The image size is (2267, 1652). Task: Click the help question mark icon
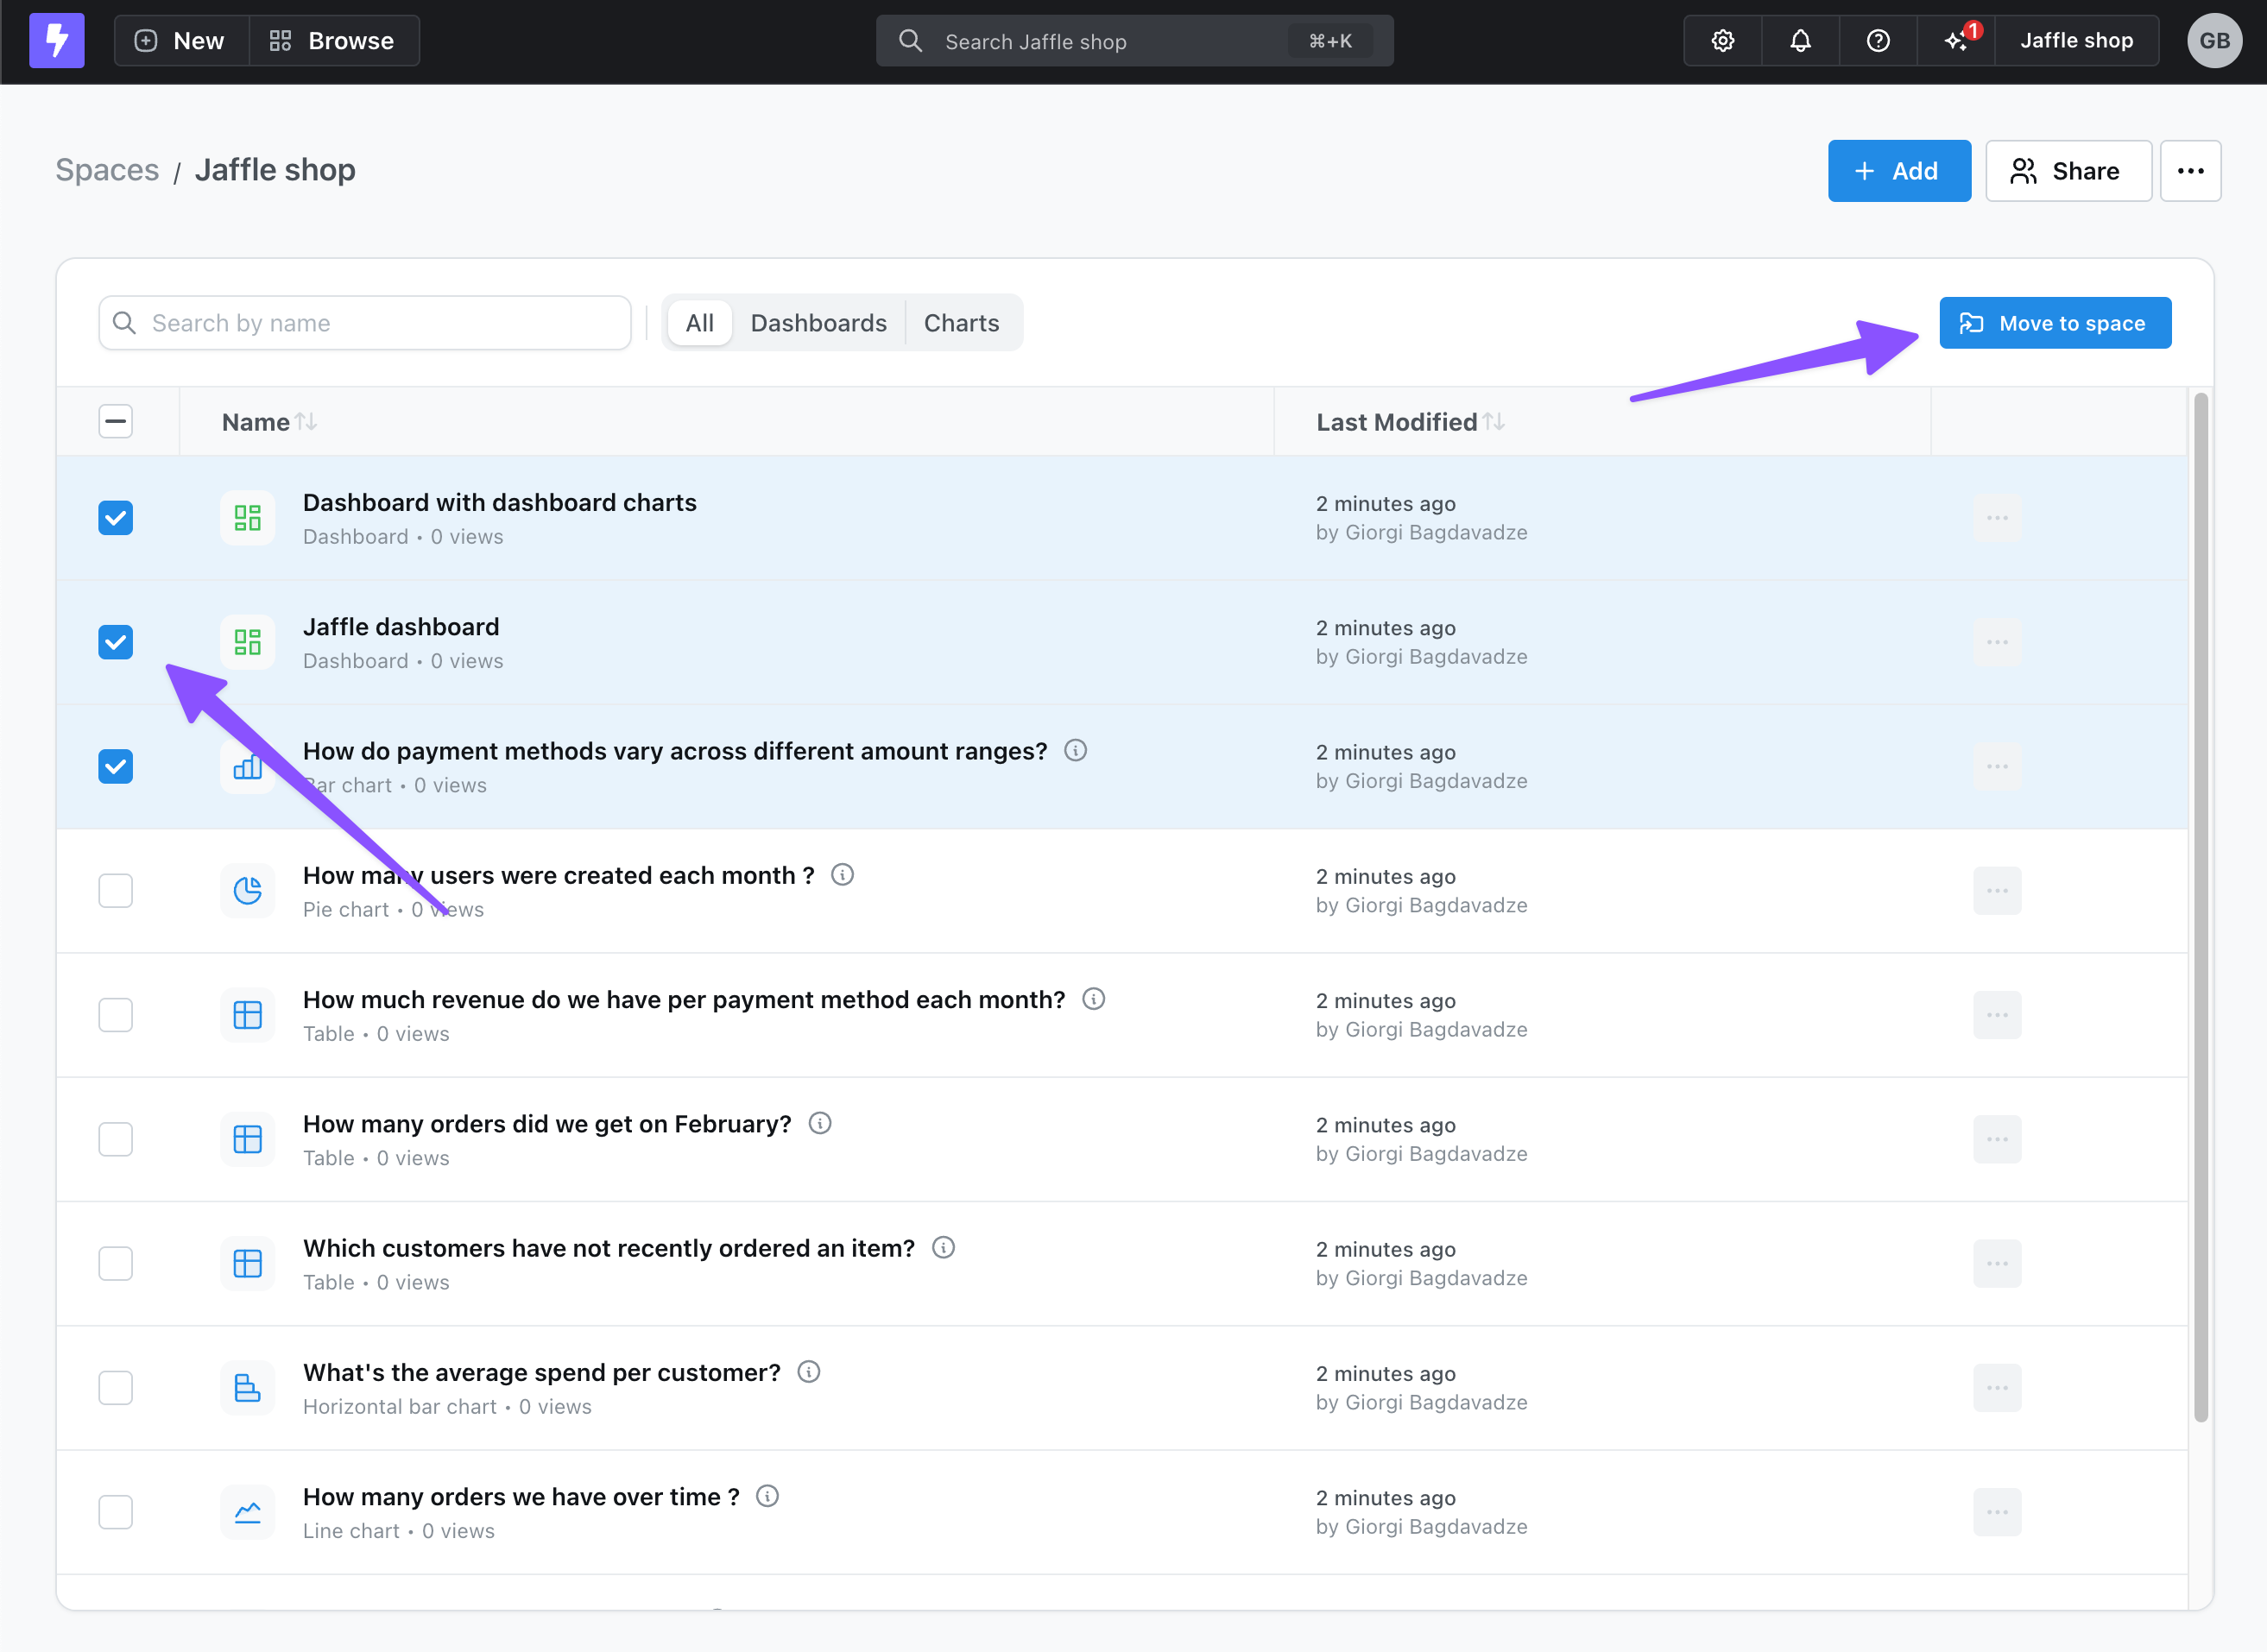1878,41
